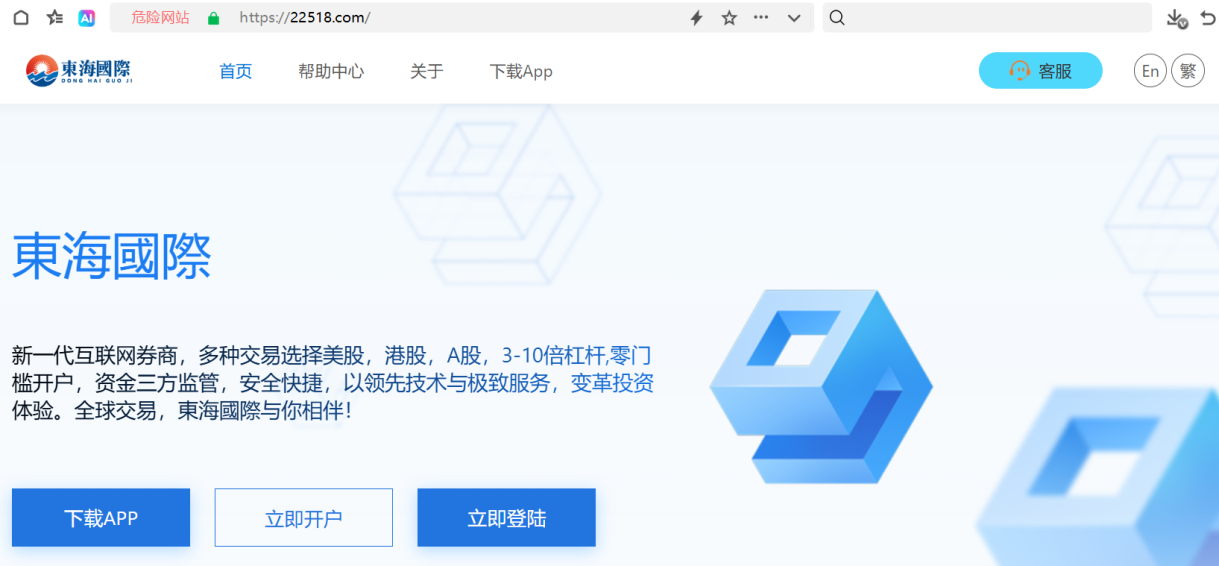Bookmark this page with the star icon
Screen dimensions: 1219x566
pyautogui.click(x=729, y=18)
